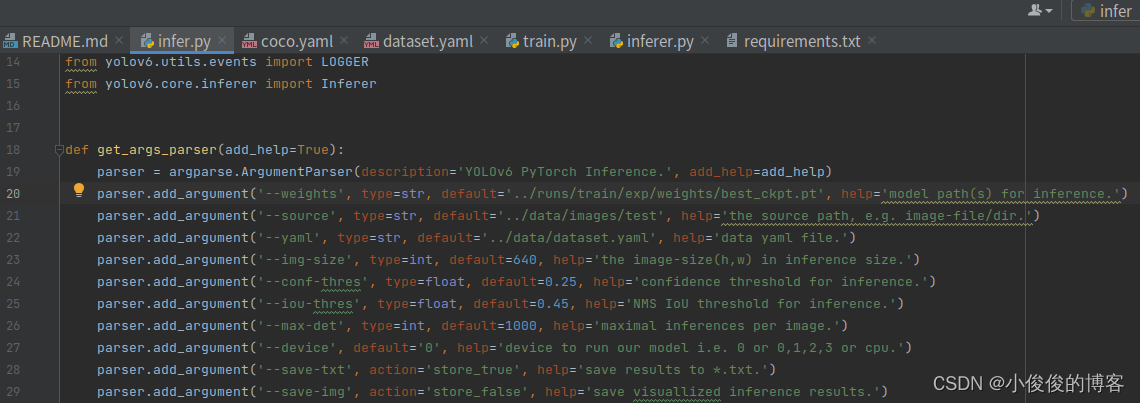This screenshot has width=1140, height=403.
Task: Open the requirements.txt tab
Action: pyautogui.click(x=802, y=41)
